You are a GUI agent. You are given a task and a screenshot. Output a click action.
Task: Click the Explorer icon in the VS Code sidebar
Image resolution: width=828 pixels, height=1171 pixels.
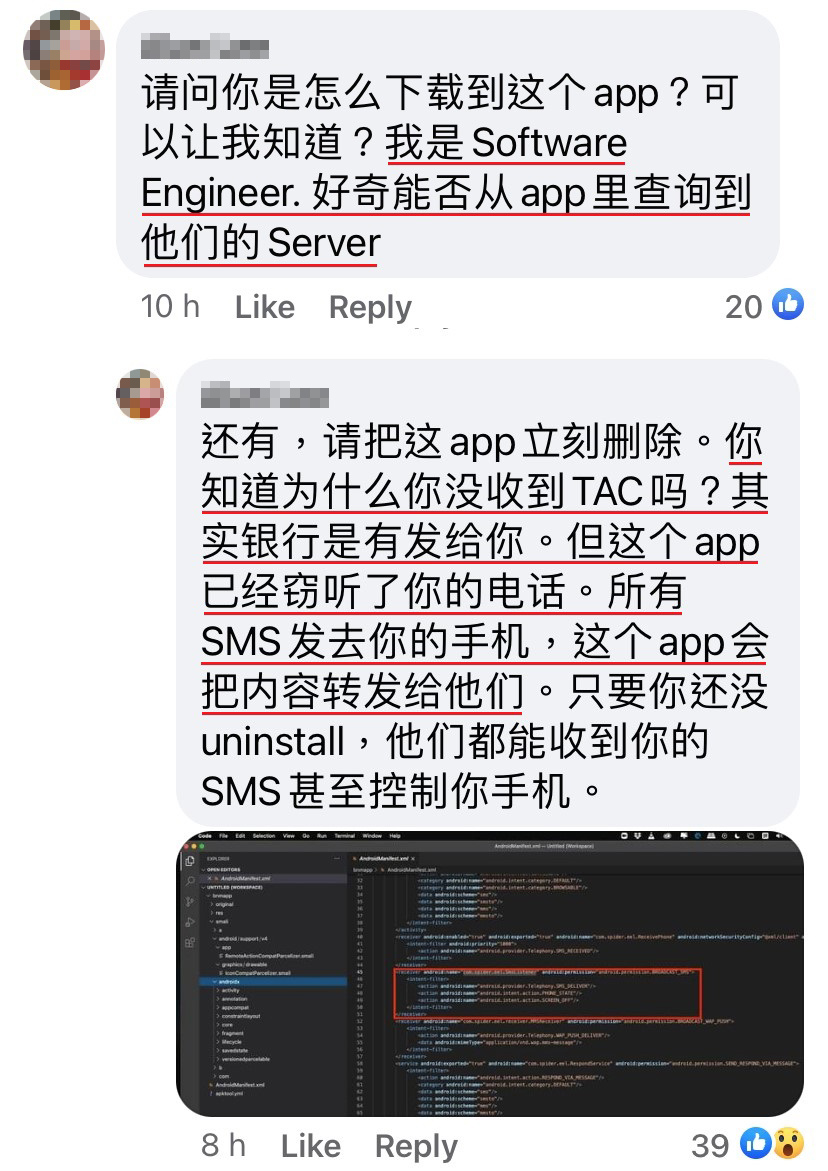[190, 861]
